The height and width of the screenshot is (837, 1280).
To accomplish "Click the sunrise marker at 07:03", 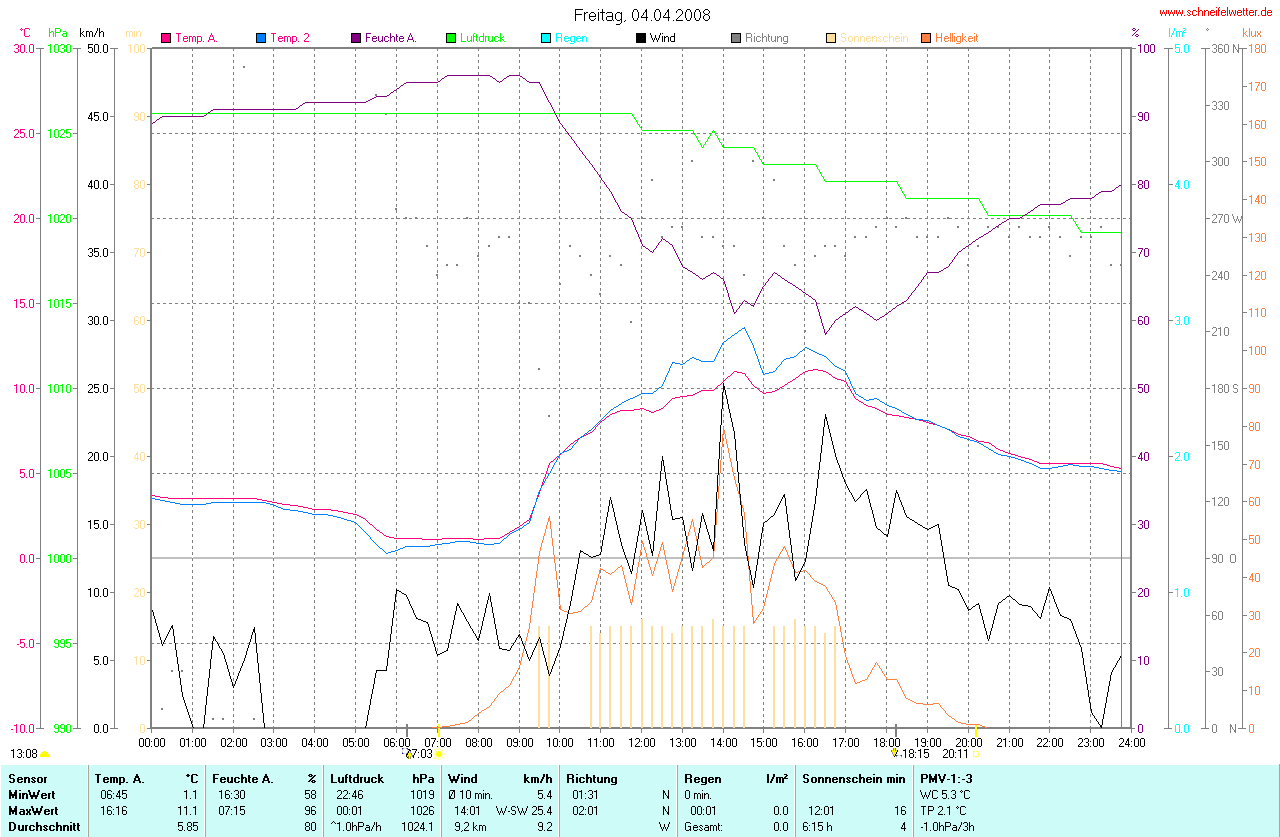I will (x=438, y=754).
